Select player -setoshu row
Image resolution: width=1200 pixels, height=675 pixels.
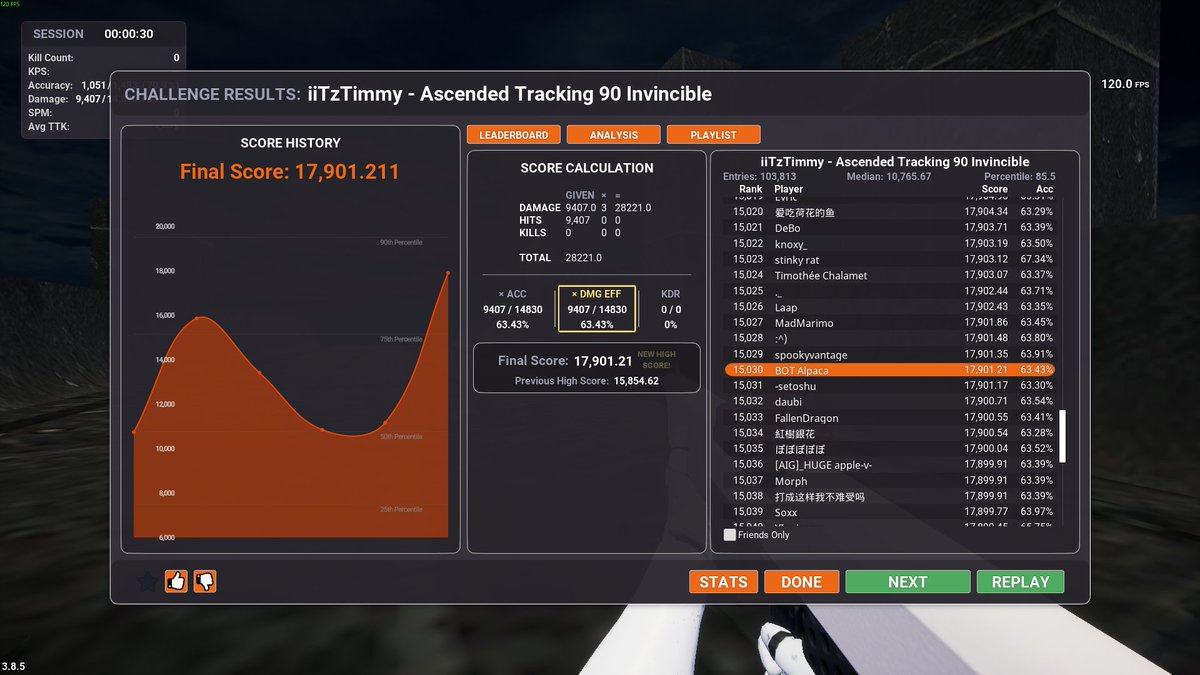(x=890, y=386)
